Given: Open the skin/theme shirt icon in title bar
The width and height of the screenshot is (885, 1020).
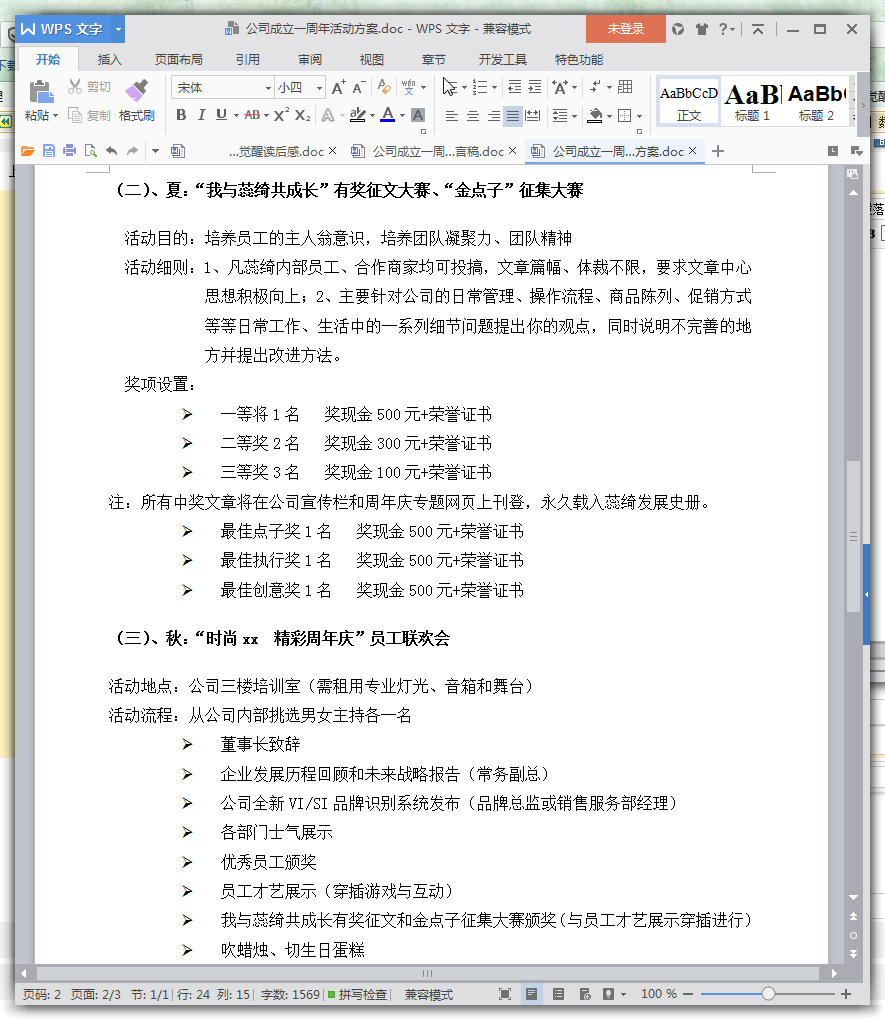Looking at the screenshot, I should click(701, 29).
